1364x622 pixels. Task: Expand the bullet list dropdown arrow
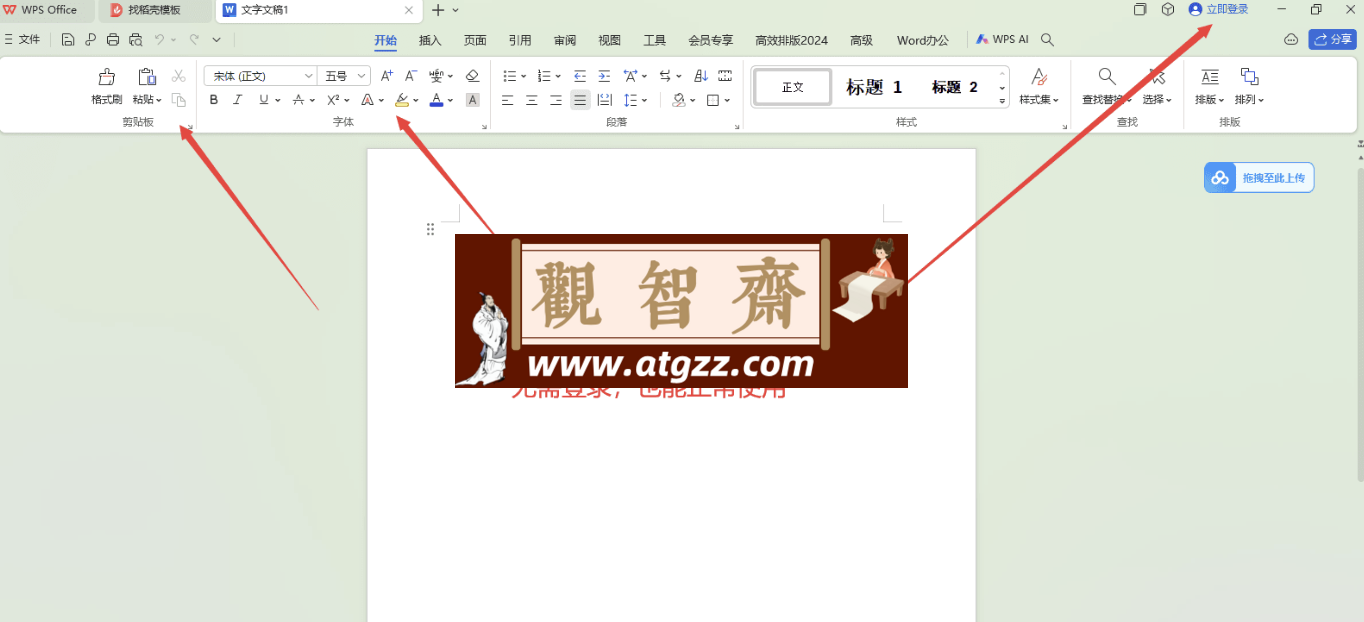(523, 76)
